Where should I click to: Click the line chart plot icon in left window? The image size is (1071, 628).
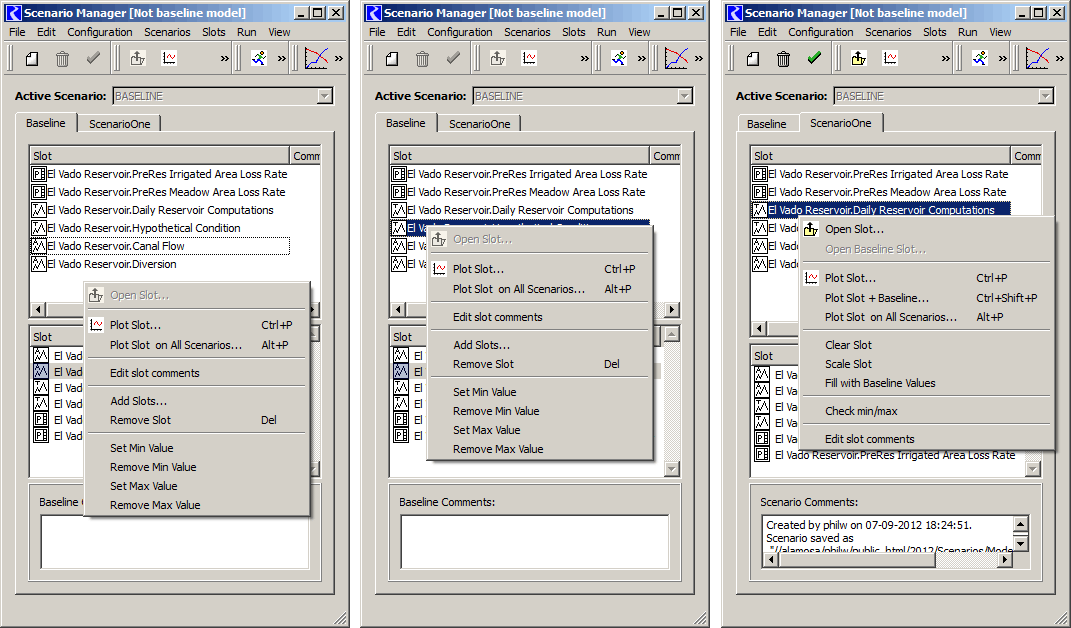[316, 59]
